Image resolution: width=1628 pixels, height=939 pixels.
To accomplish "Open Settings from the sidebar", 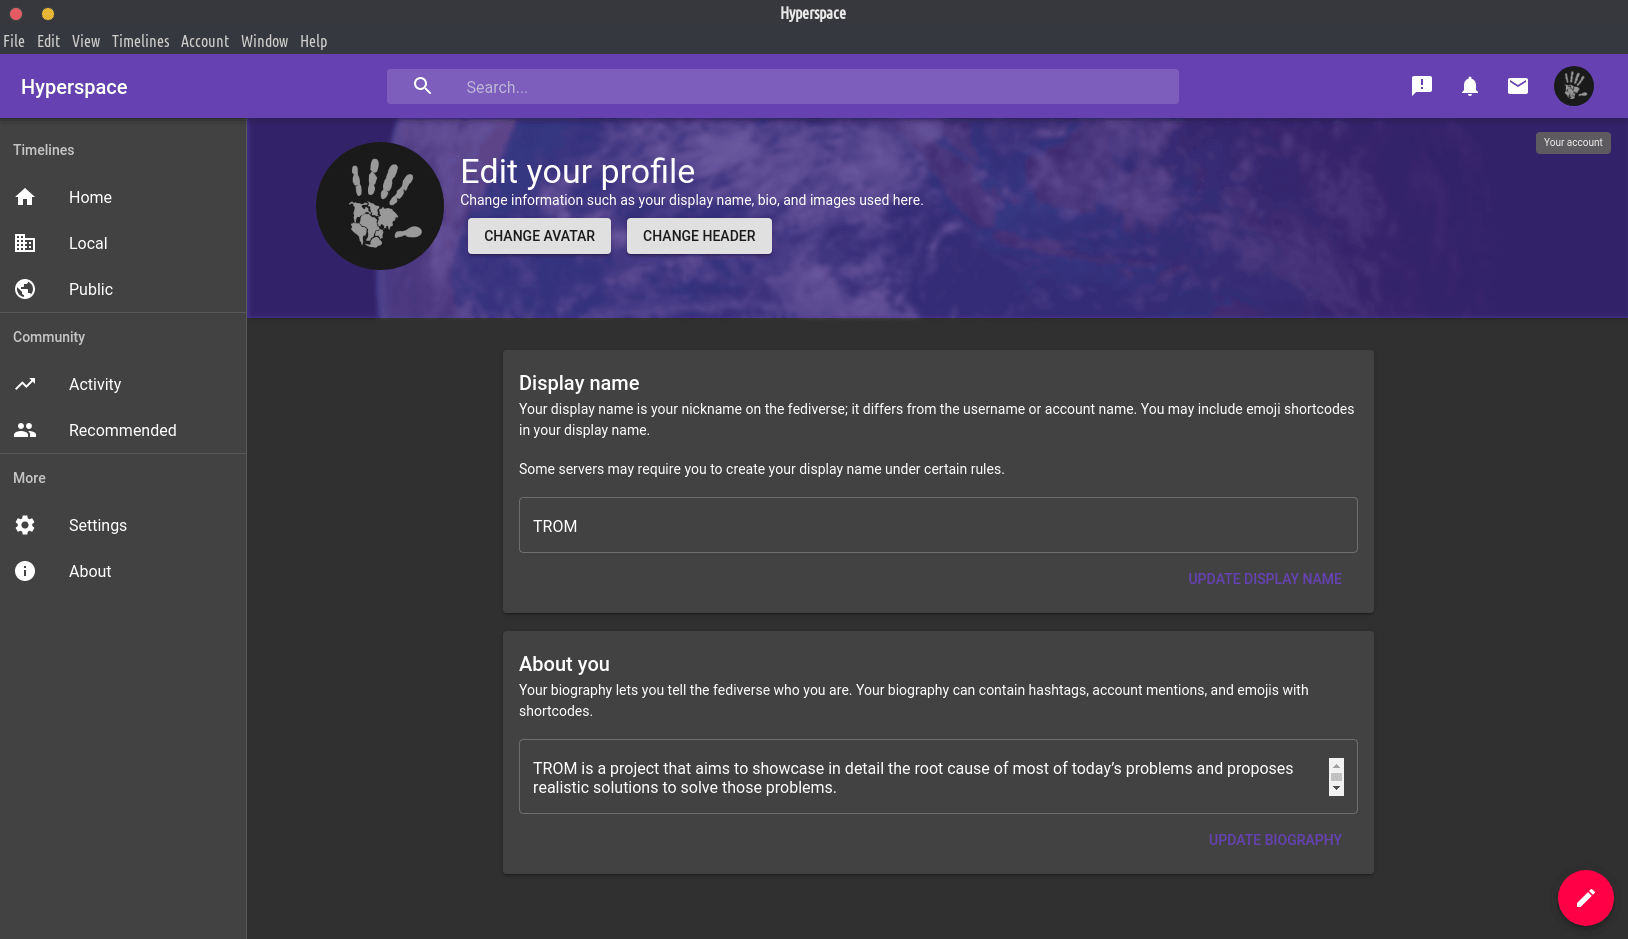I will point(97,525).
